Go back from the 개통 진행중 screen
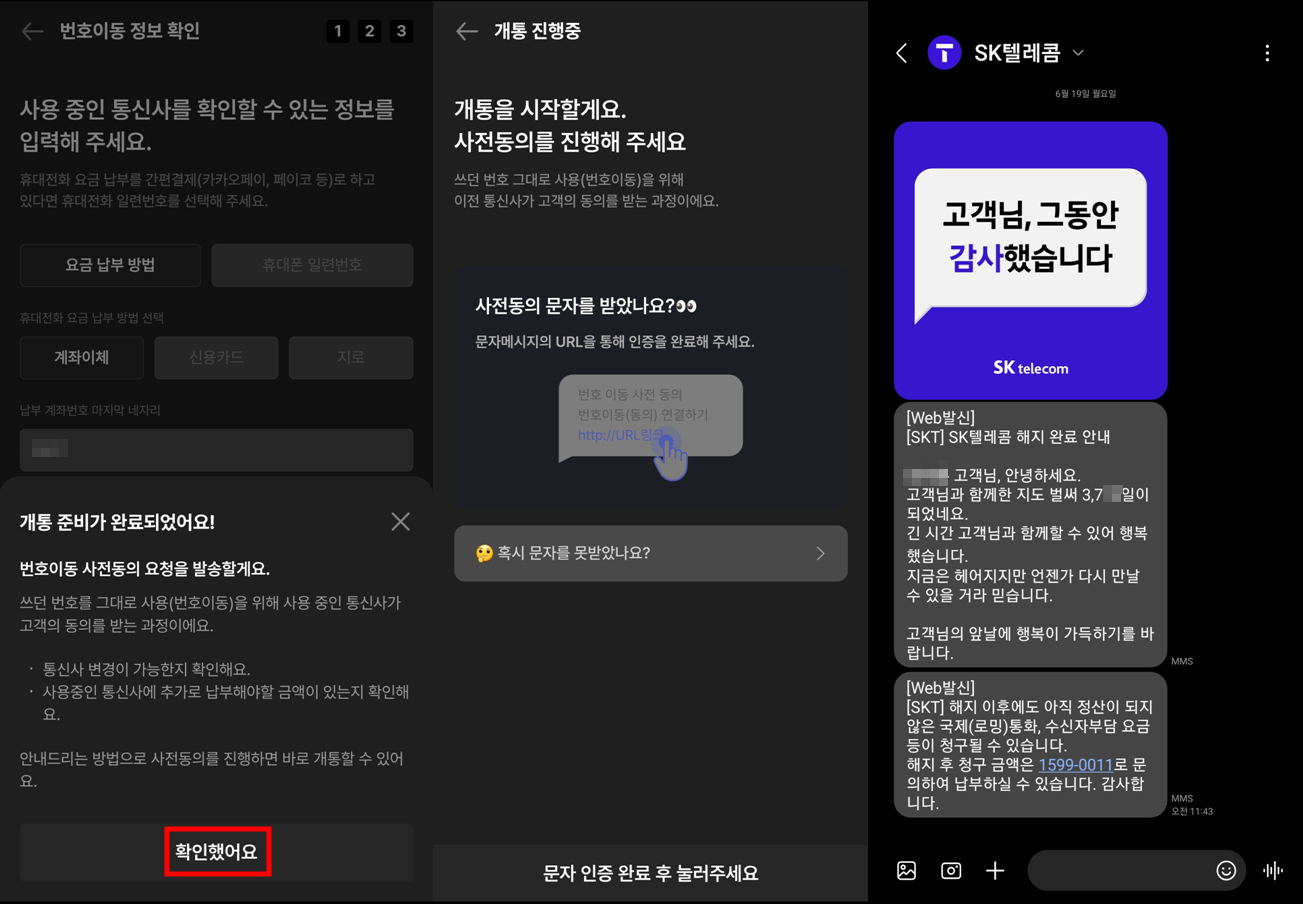 pyautogui.click(x=467, y=32)
